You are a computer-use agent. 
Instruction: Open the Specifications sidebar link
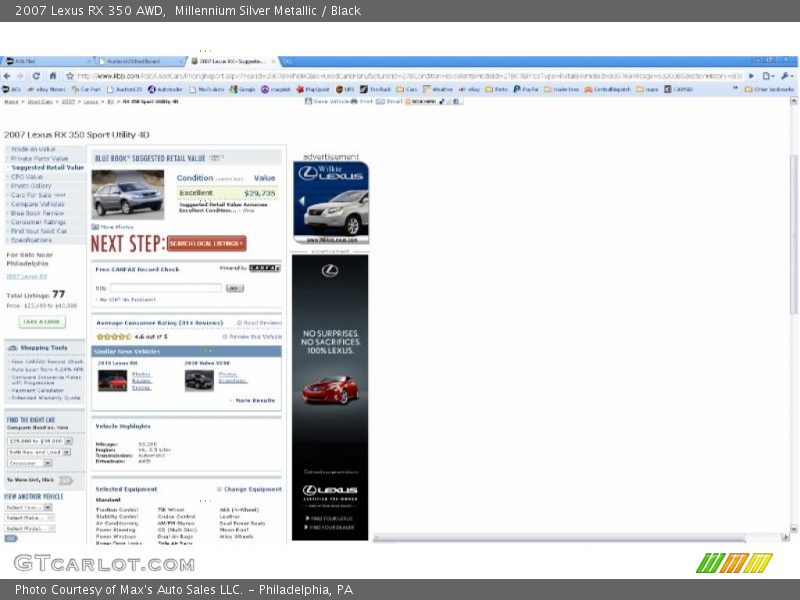click(x=31, y=240)
